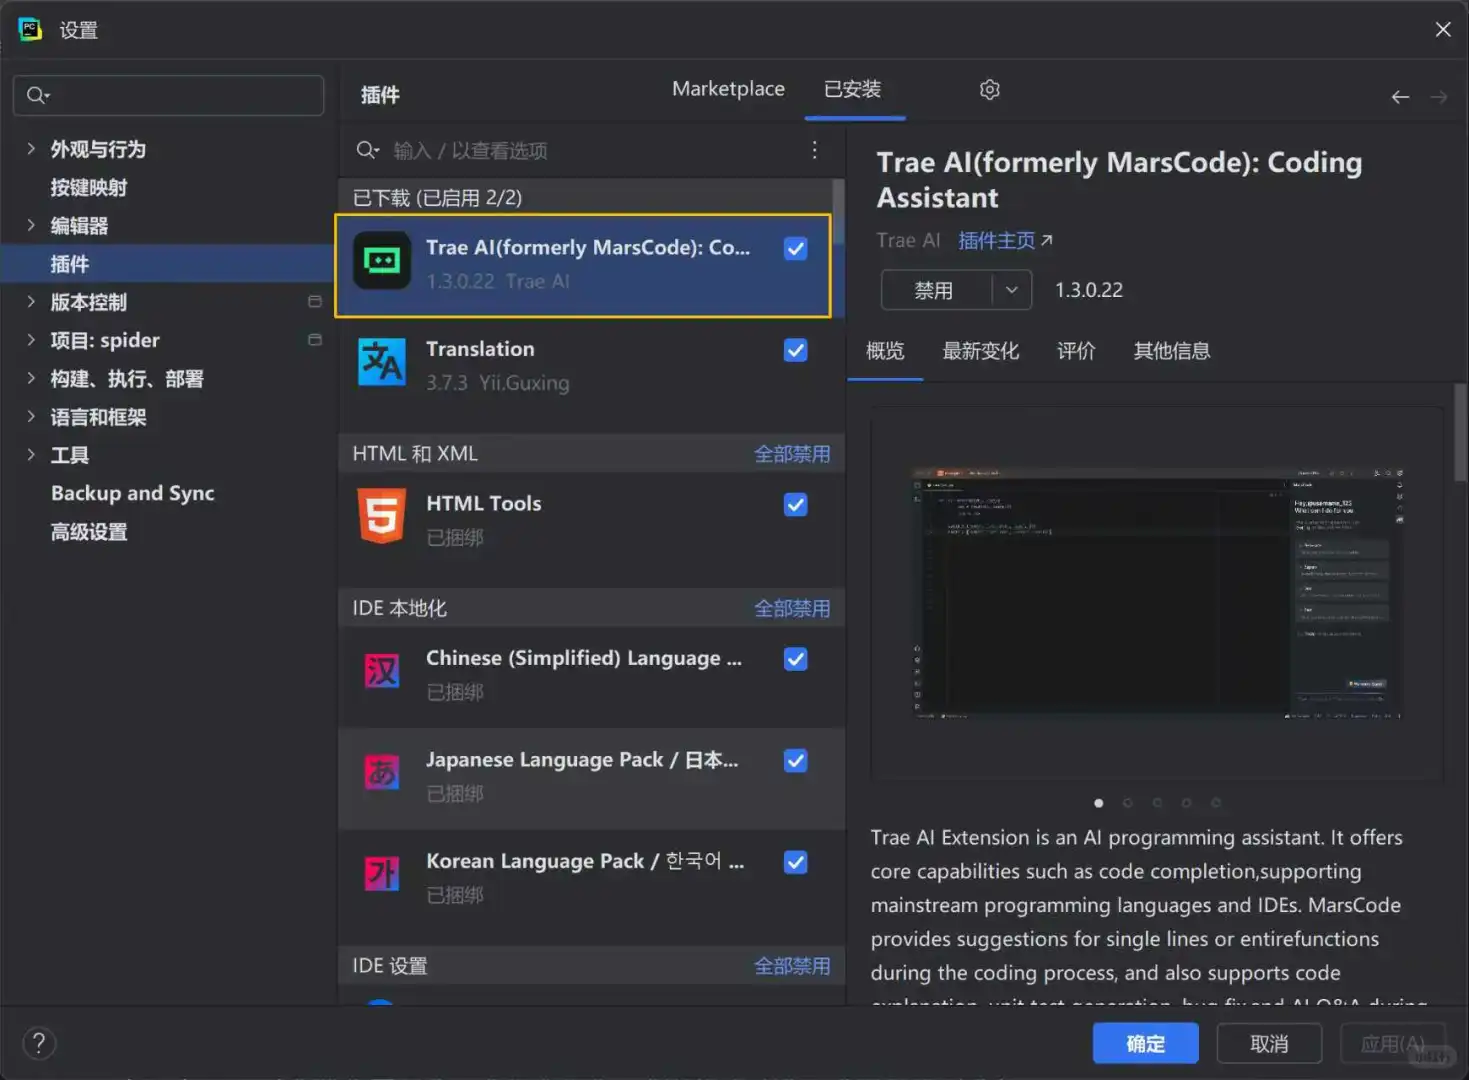Click the HTML Tools plugin icon

[x=382, y=516]
